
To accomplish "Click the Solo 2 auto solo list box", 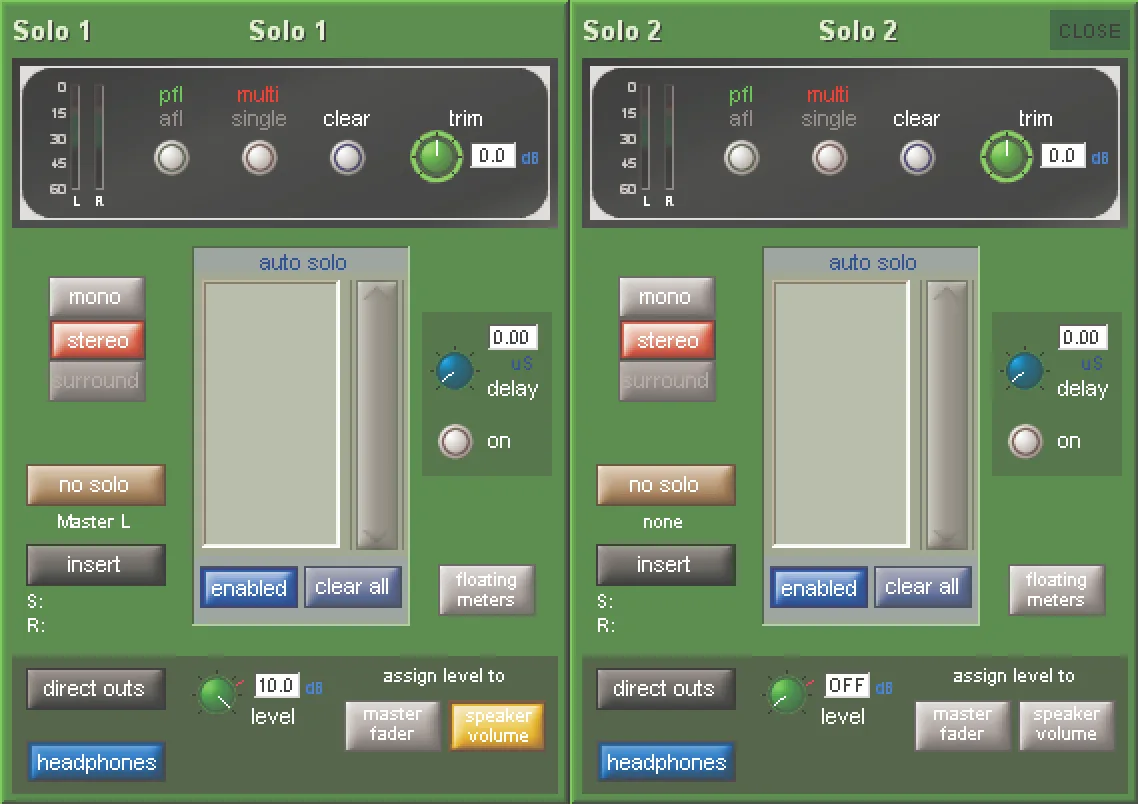I will (840, 414).
